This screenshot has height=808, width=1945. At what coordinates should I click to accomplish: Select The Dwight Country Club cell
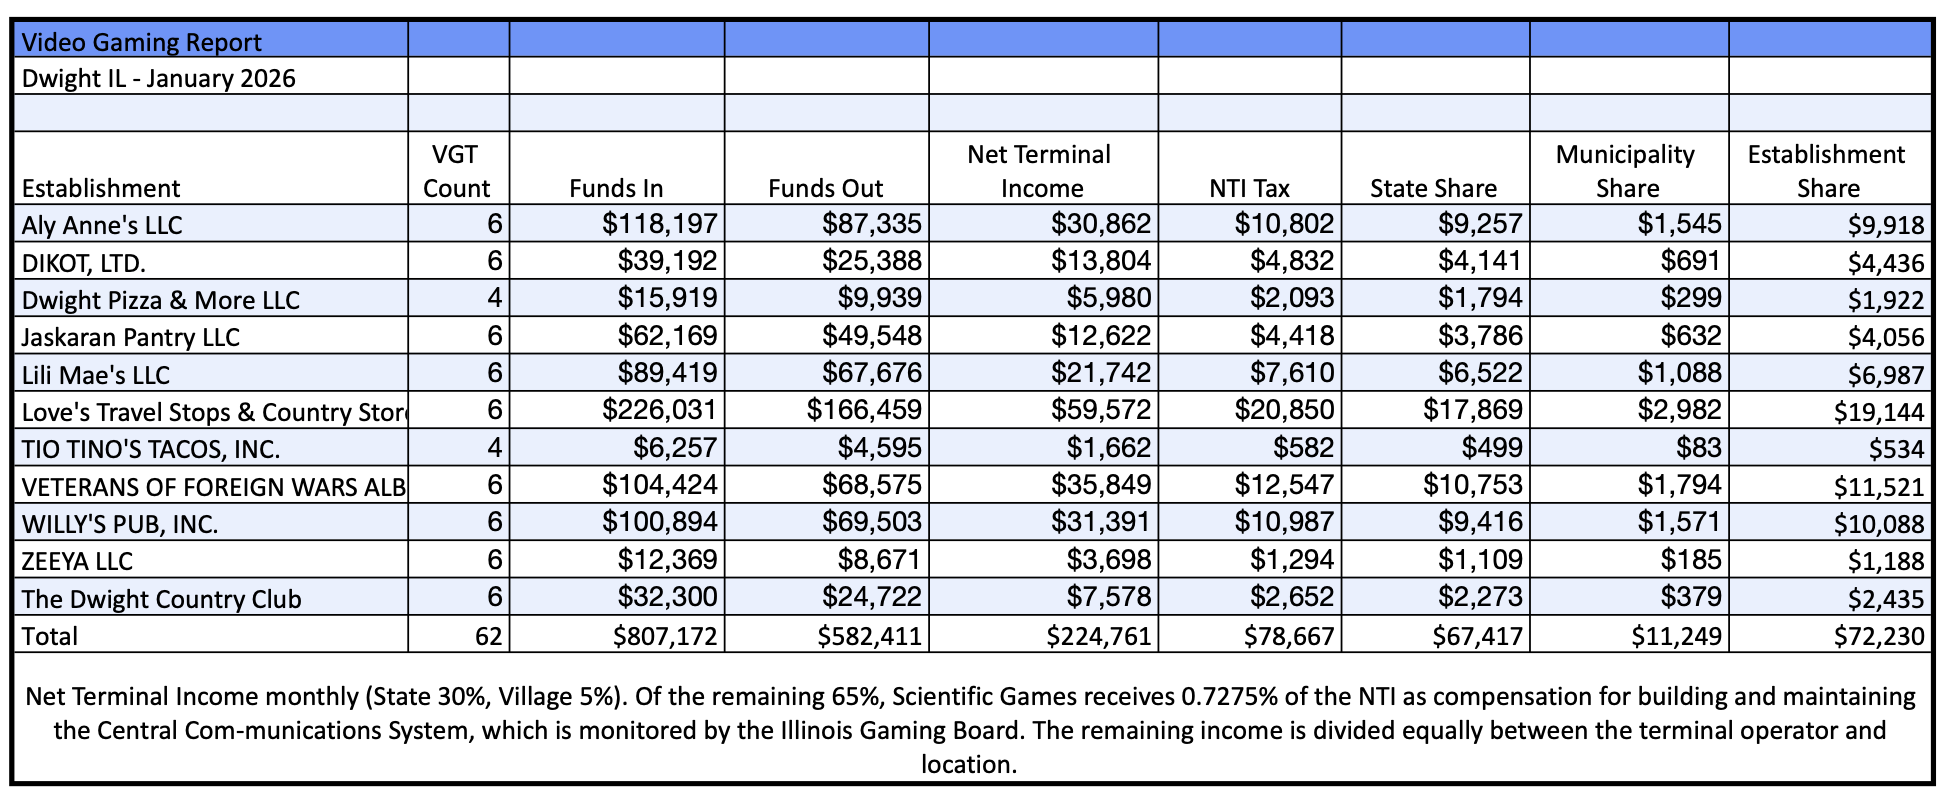161,599
